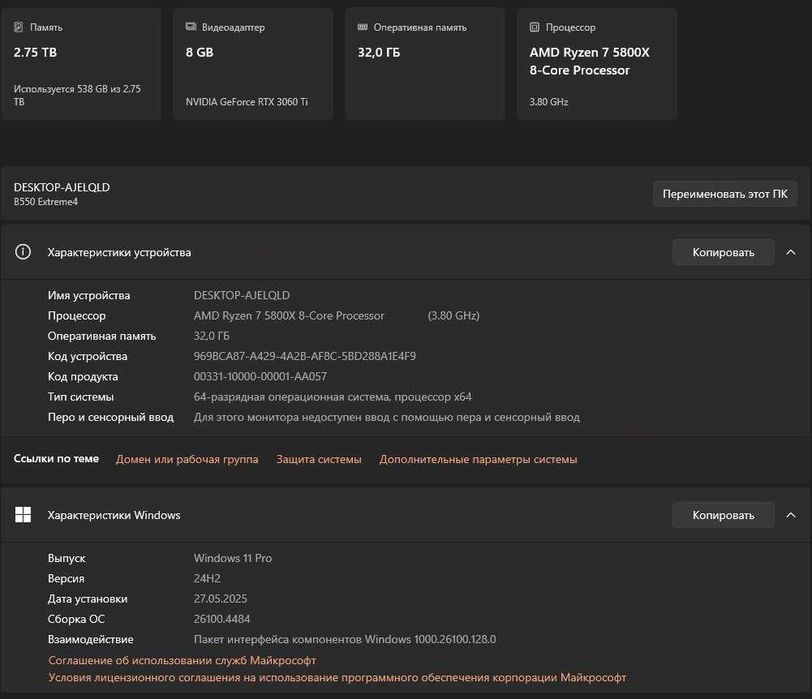The width and height of the screenshot is (812, 699).
Task: Click the storage icon on Память card
Action: point(19,28)
